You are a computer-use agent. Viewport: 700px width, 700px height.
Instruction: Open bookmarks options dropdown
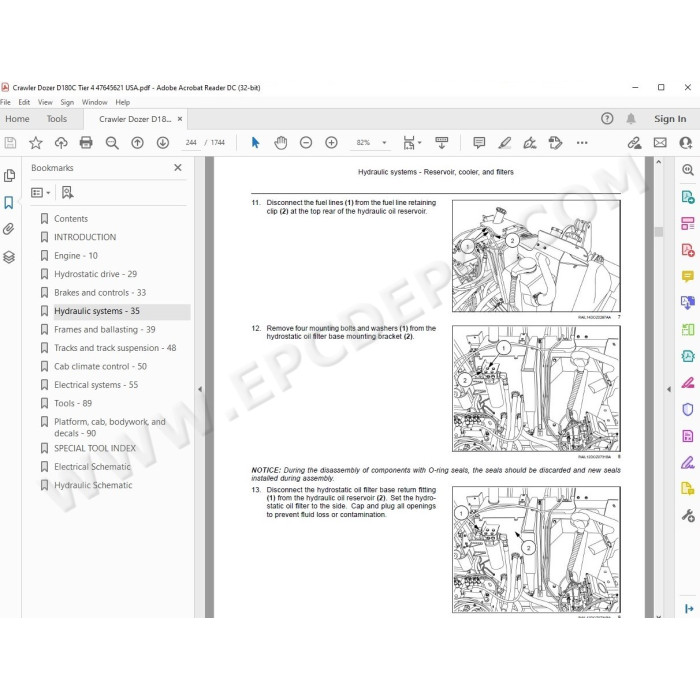tap(40, 193)
